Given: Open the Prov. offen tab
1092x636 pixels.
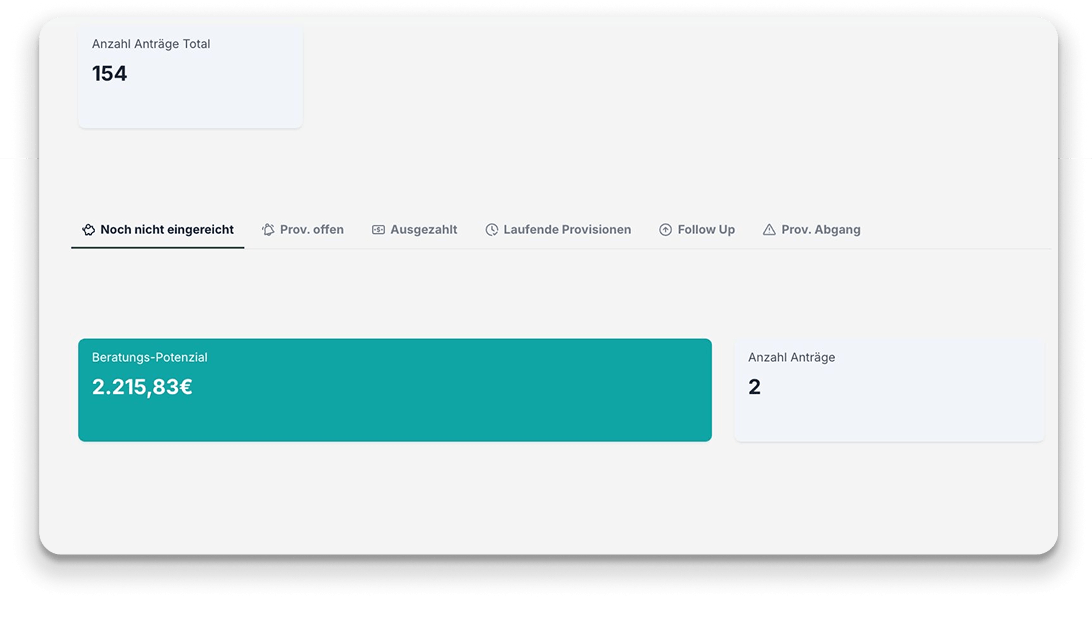Looking at the screenshot, I should [311, 230].
